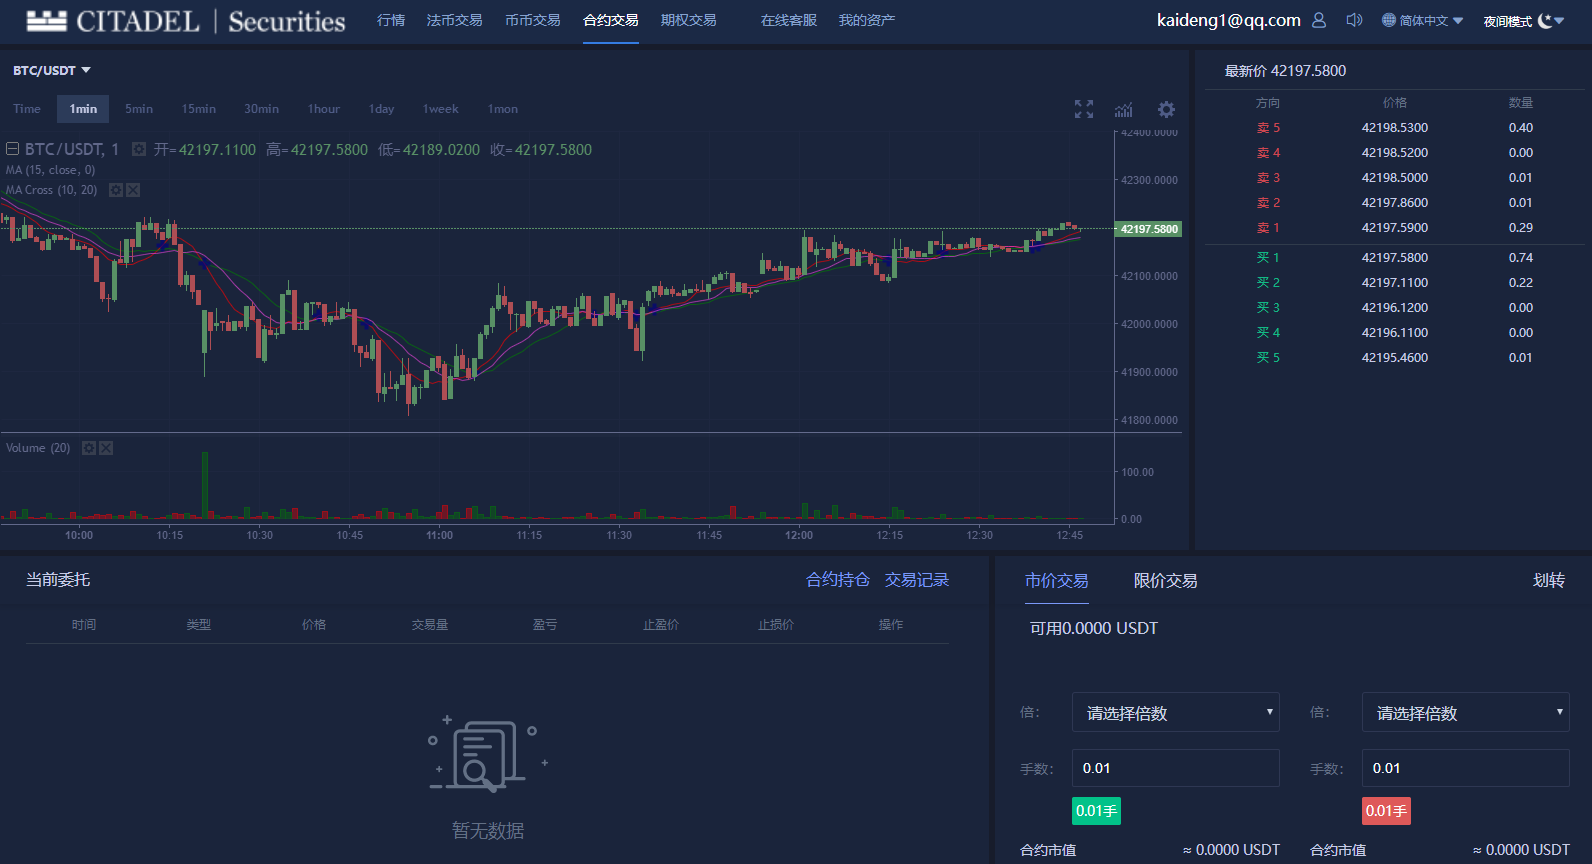Image resolution: width=1592 pixels, height=864 pixels.
Task: Open Volume indicator settings gear
Action: point(89,448)
